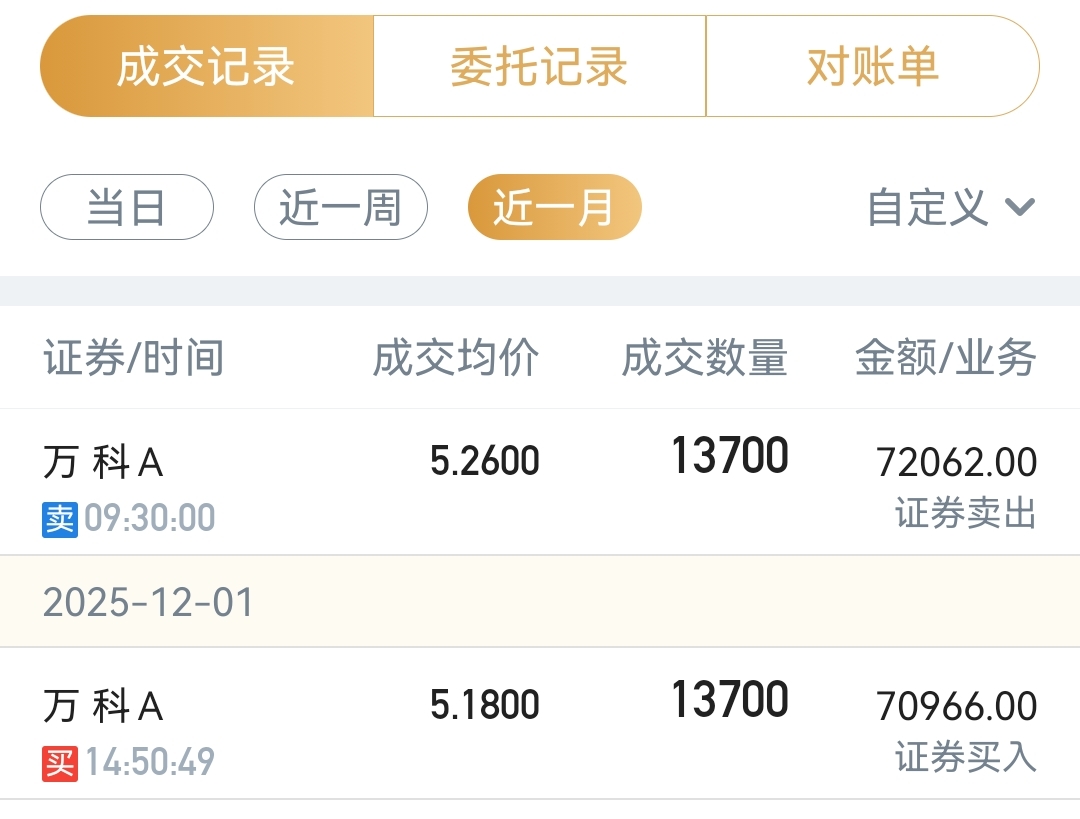This screenshot has height=819, width=1080.
Task: Select the 近一周 time range
Action: pos(340,208)
